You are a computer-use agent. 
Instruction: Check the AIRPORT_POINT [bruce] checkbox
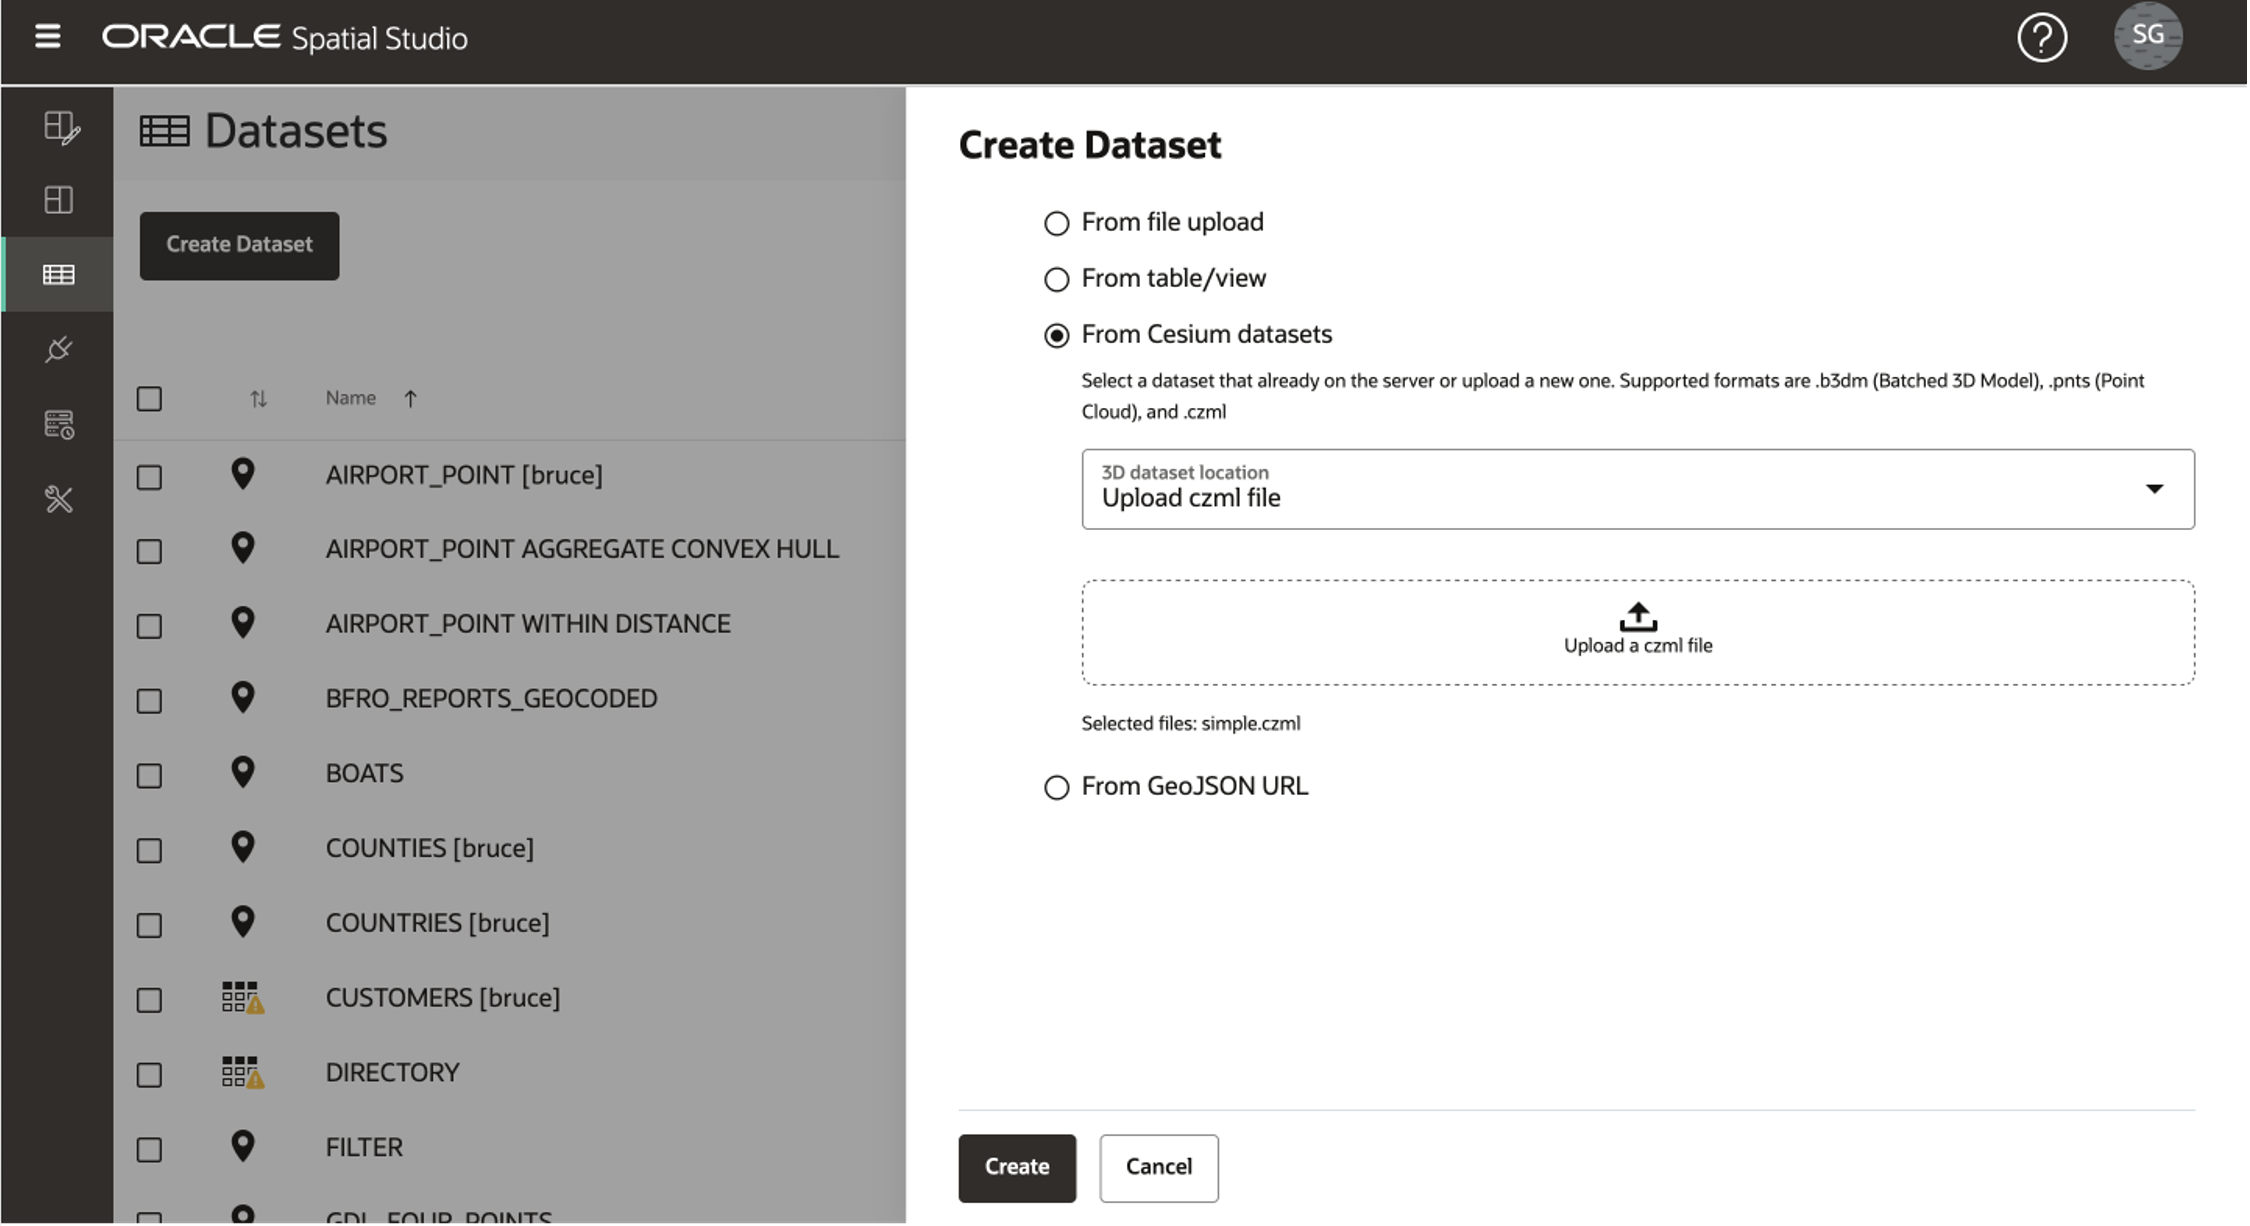[148, 477]
